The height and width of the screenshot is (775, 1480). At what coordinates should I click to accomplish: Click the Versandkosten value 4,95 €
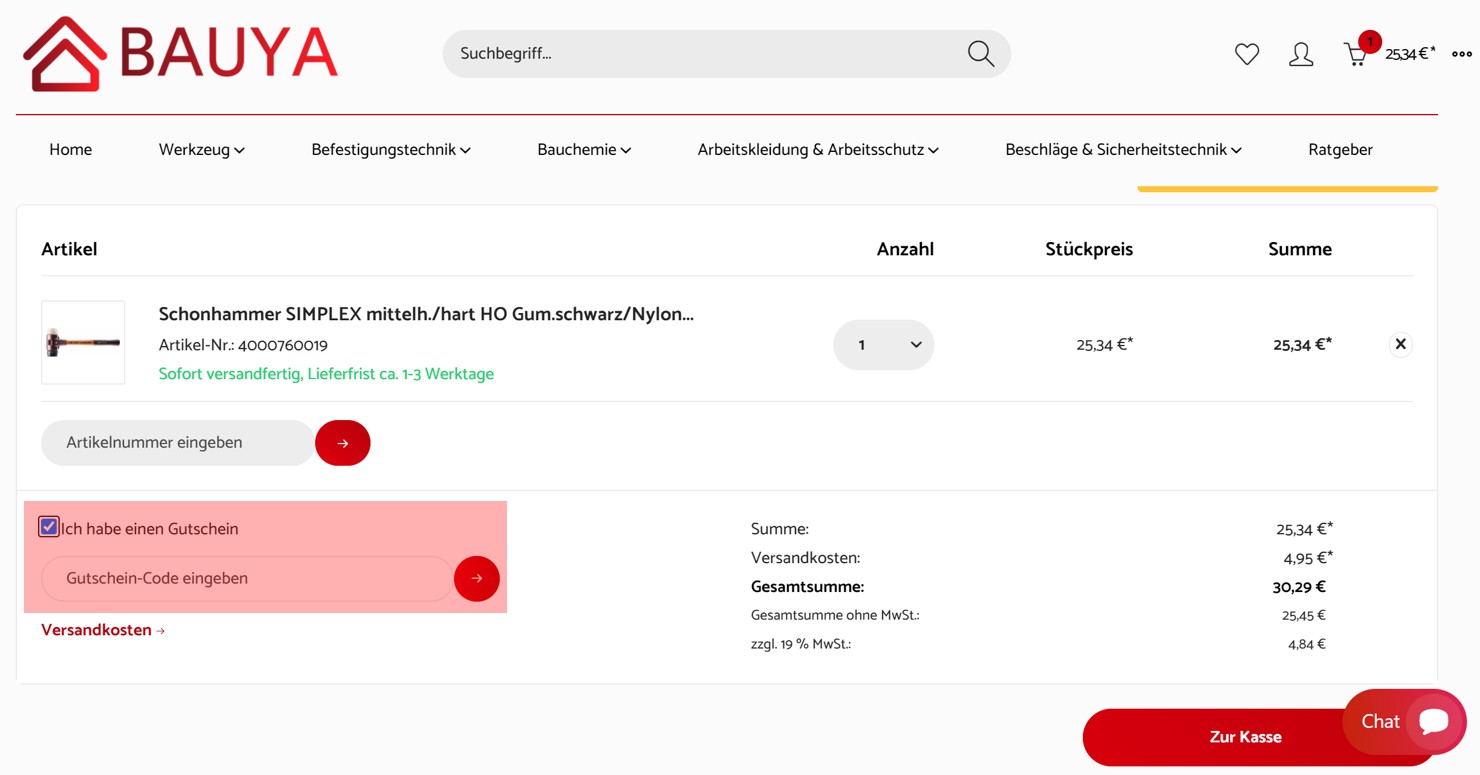tap(1308, 557)
